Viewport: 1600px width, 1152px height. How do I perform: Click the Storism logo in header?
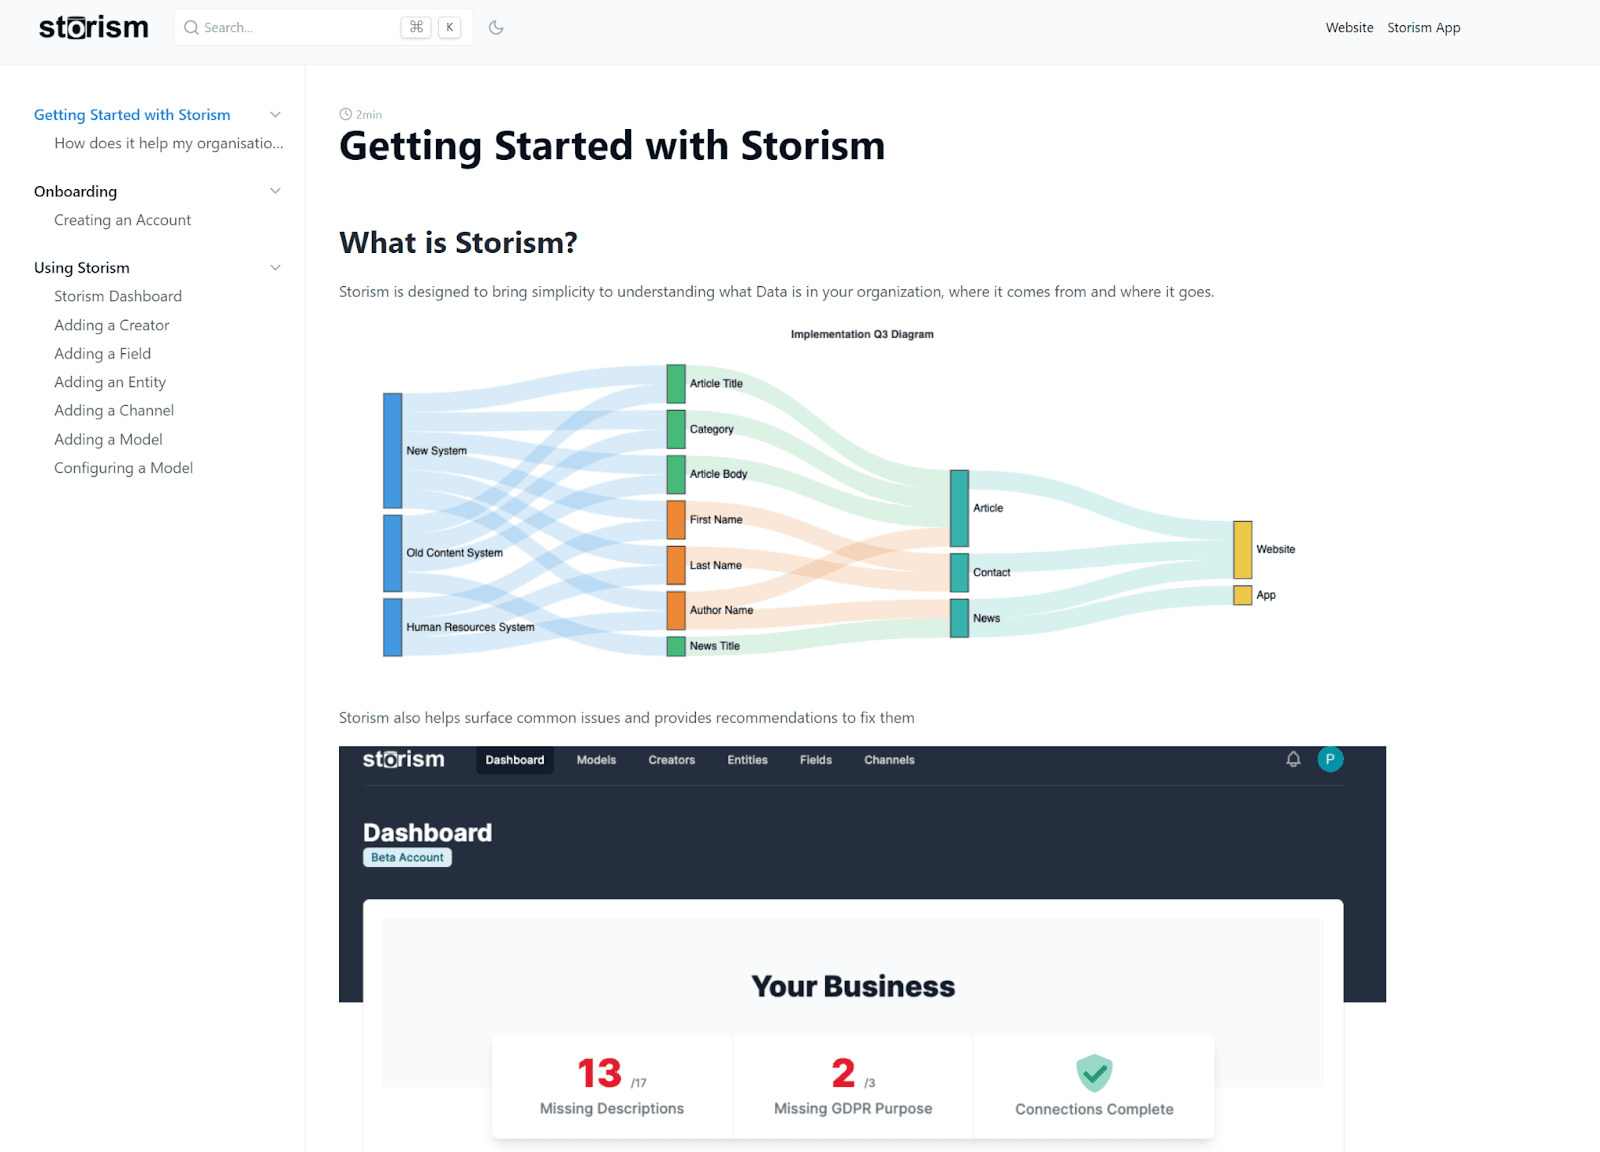pyautogui.click(x=93, y=27)
